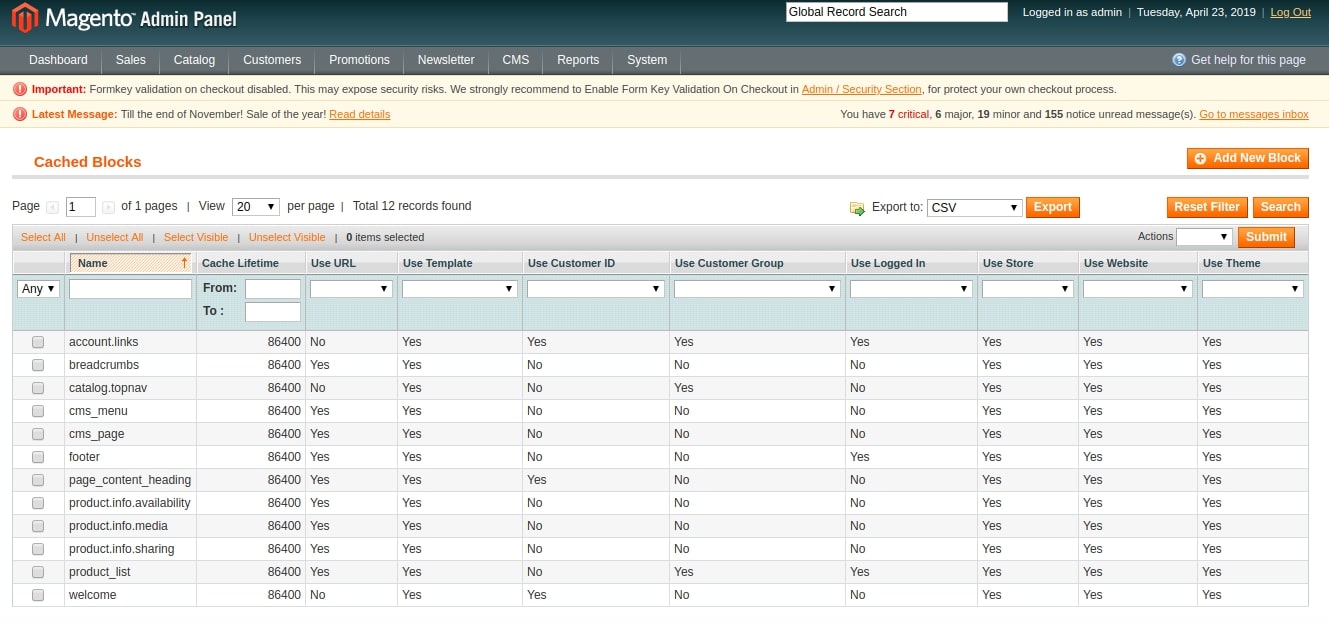Open the Export to CSV dropdown

click(974, 208)
